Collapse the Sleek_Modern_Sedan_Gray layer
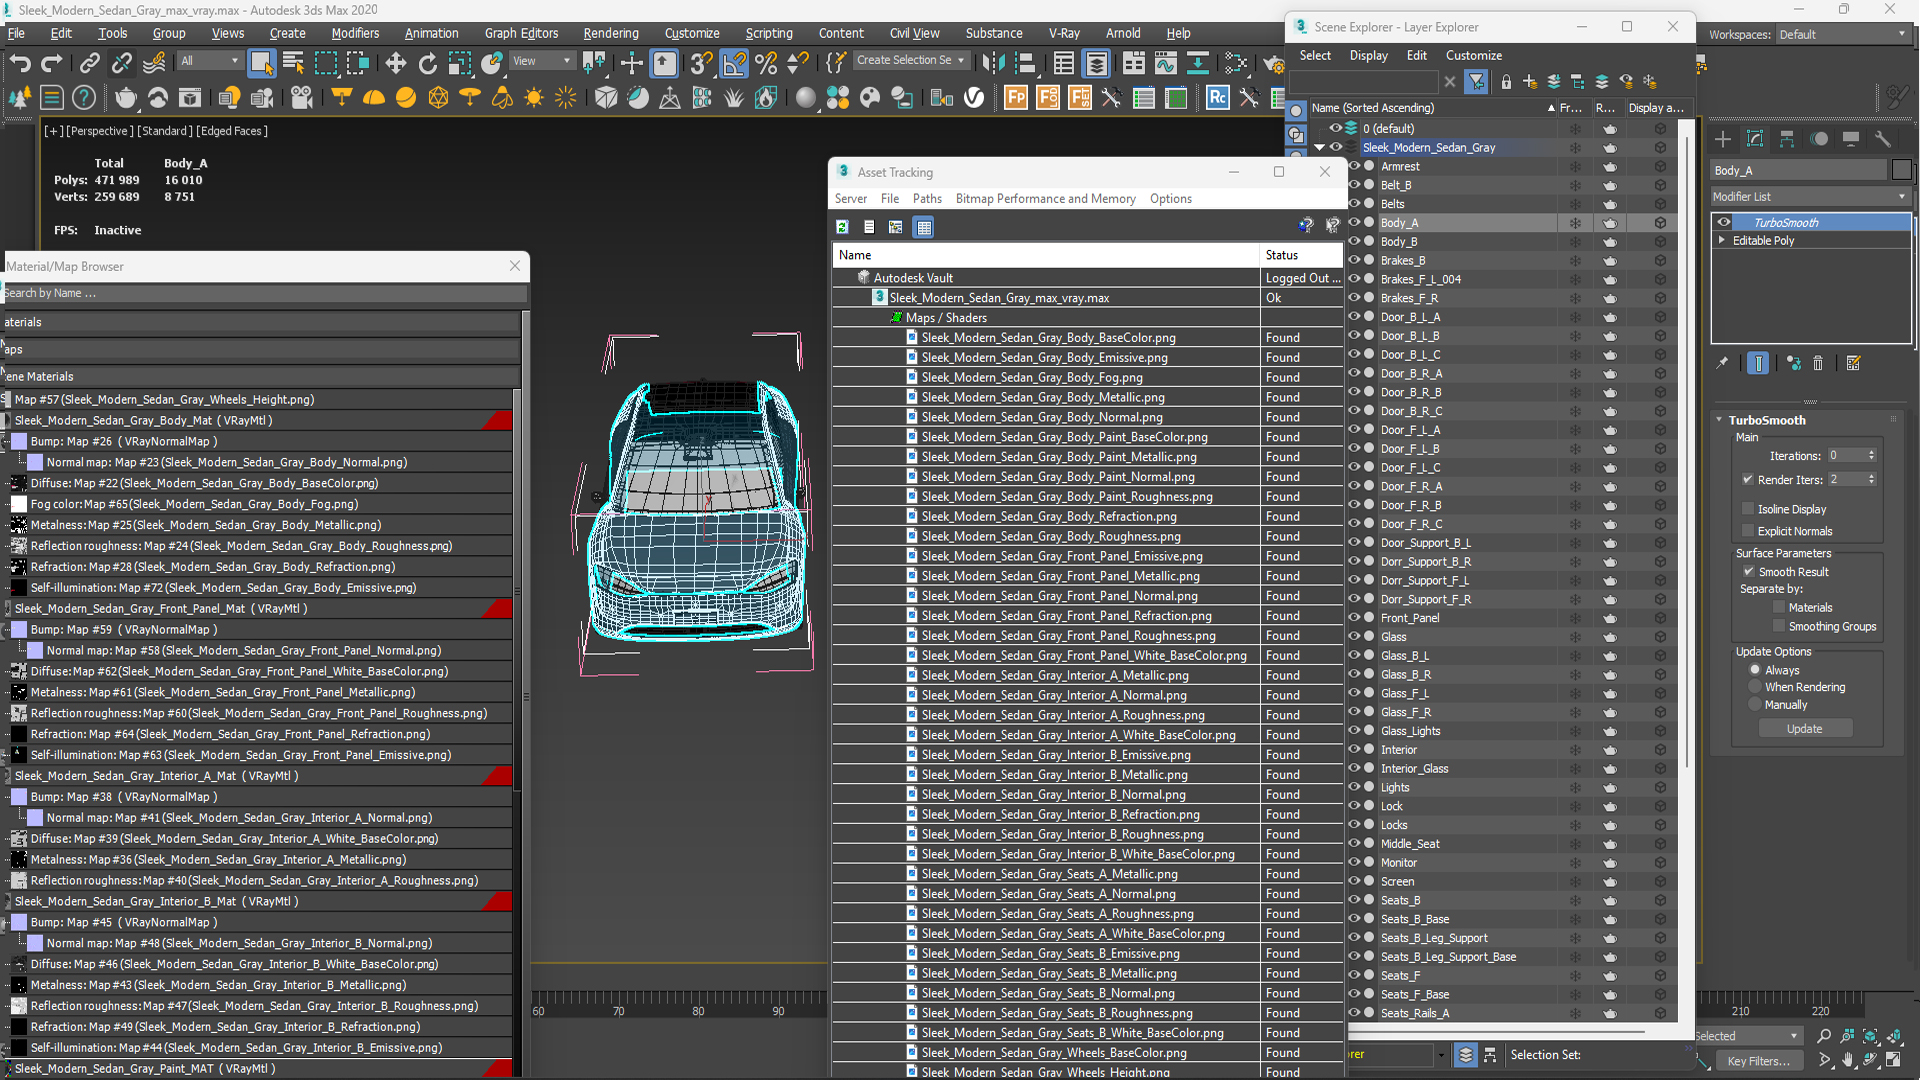The height and width of the screenshot is (1080, 1920). [x=1320, y=147]
